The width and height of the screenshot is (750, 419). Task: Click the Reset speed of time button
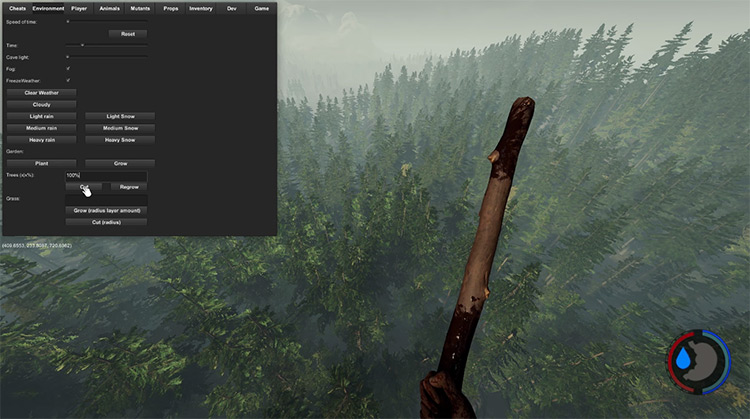click(x=128, y=34)
